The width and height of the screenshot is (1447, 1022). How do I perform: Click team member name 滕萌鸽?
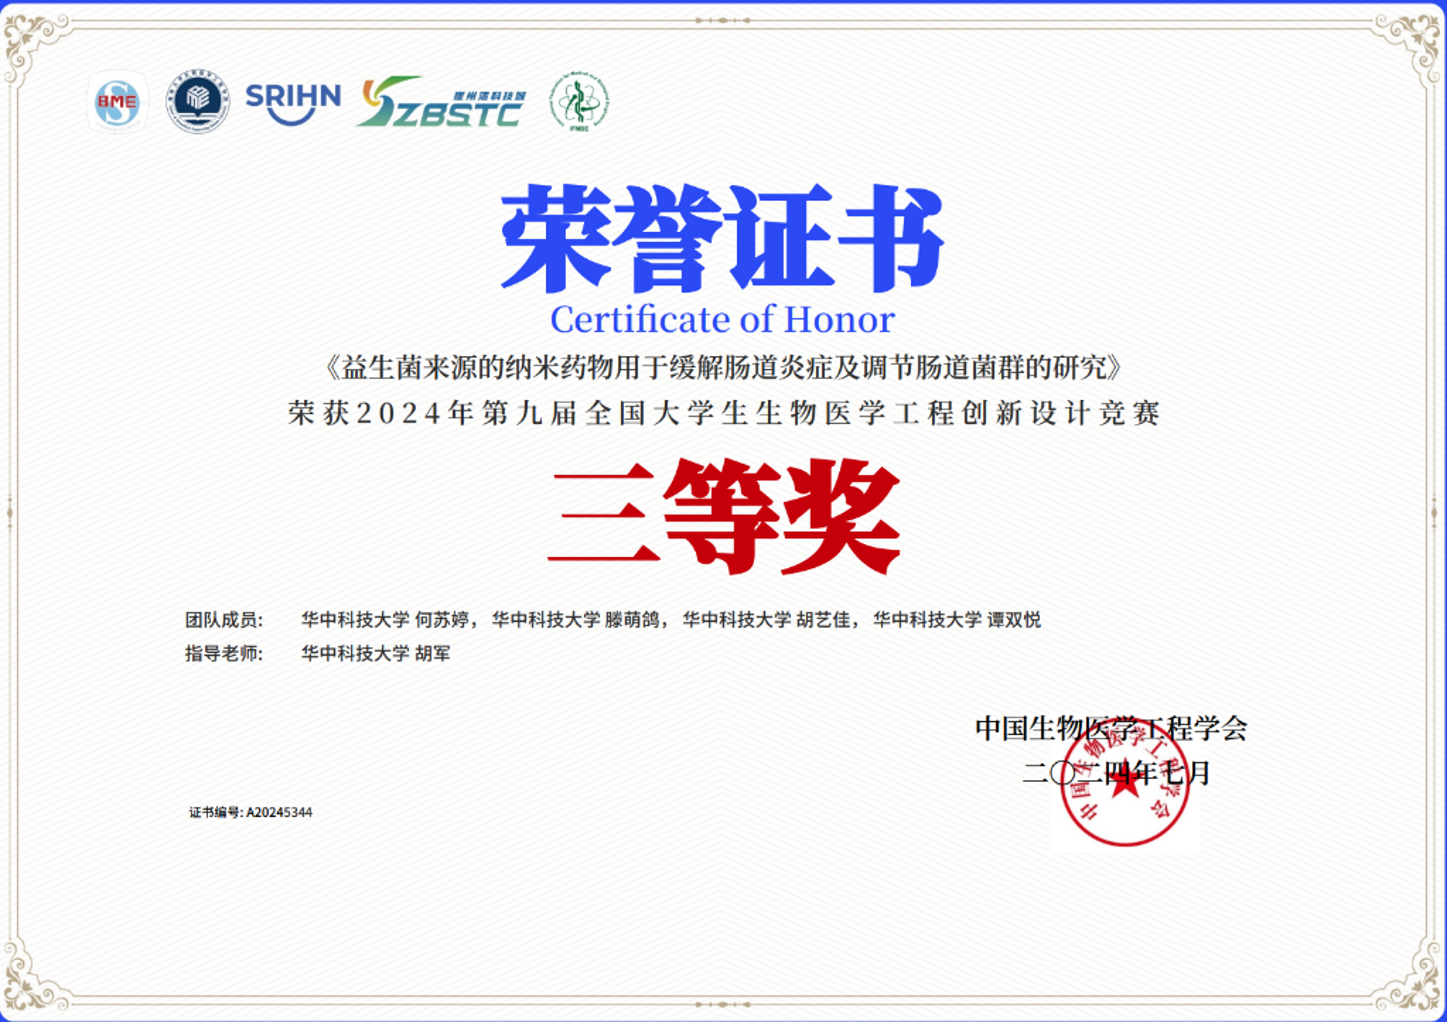[632, 620]
